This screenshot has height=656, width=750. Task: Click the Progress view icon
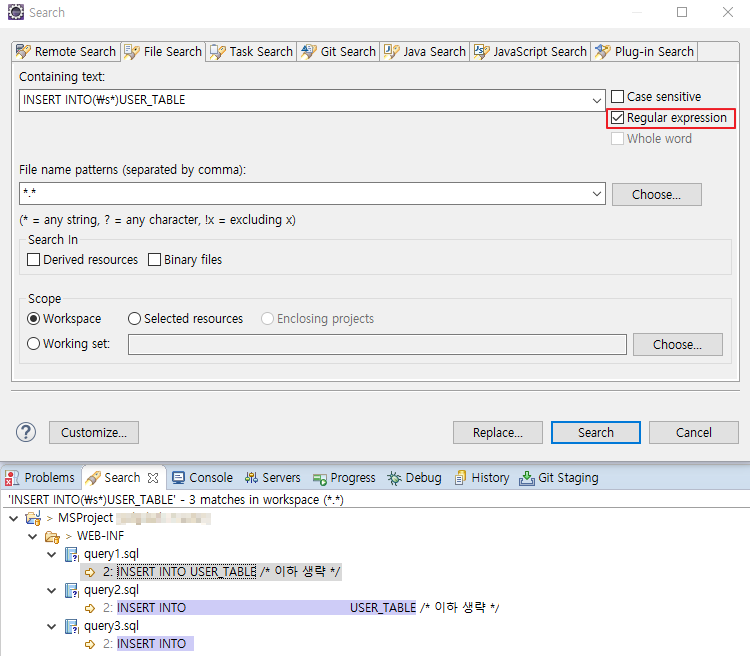point(320,478)
